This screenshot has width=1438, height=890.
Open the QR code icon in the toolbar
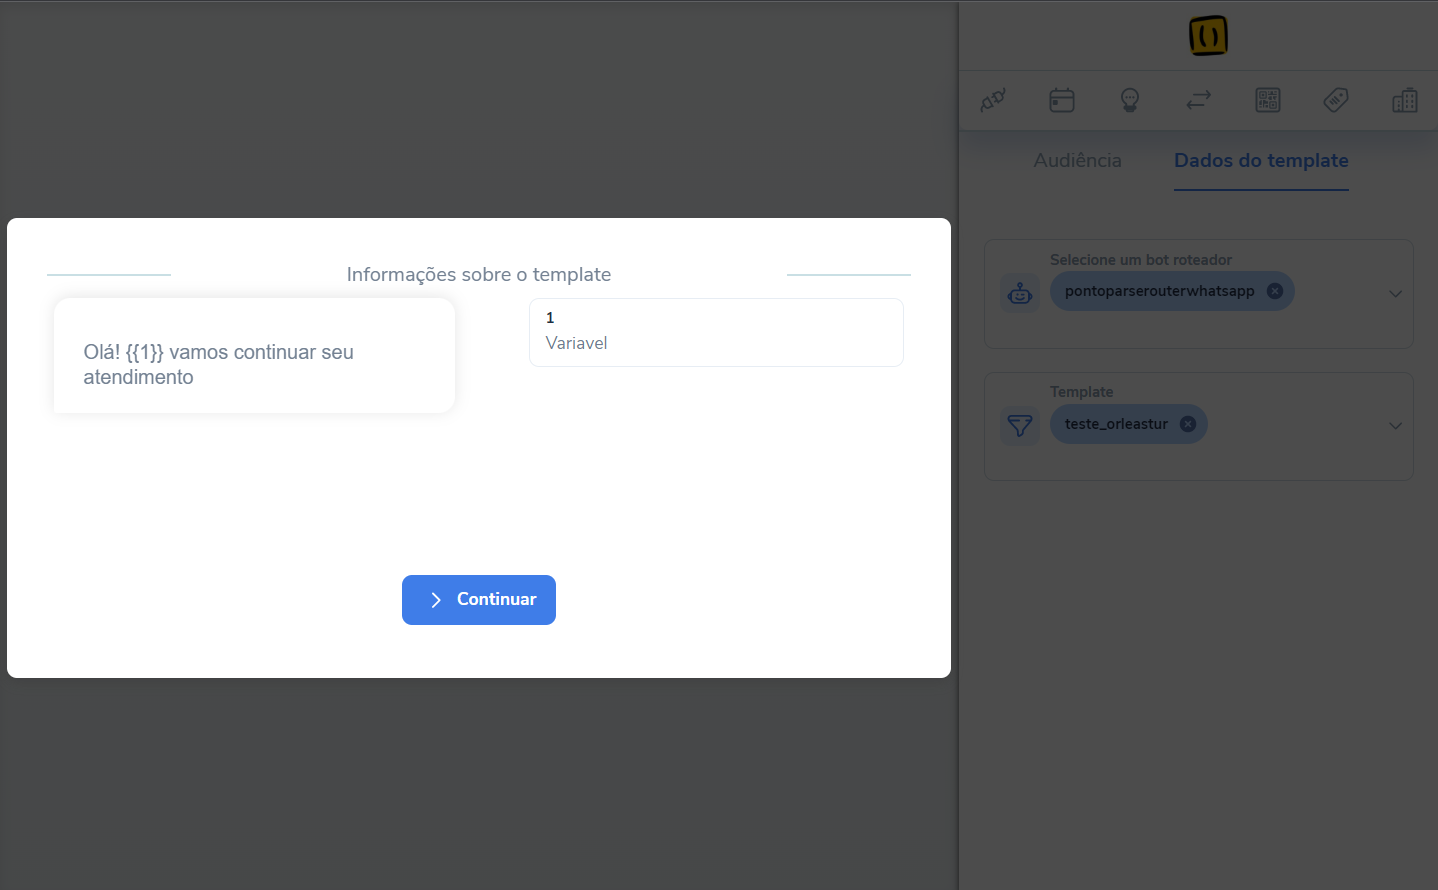pyautogui.click(x=1267, y=100)
